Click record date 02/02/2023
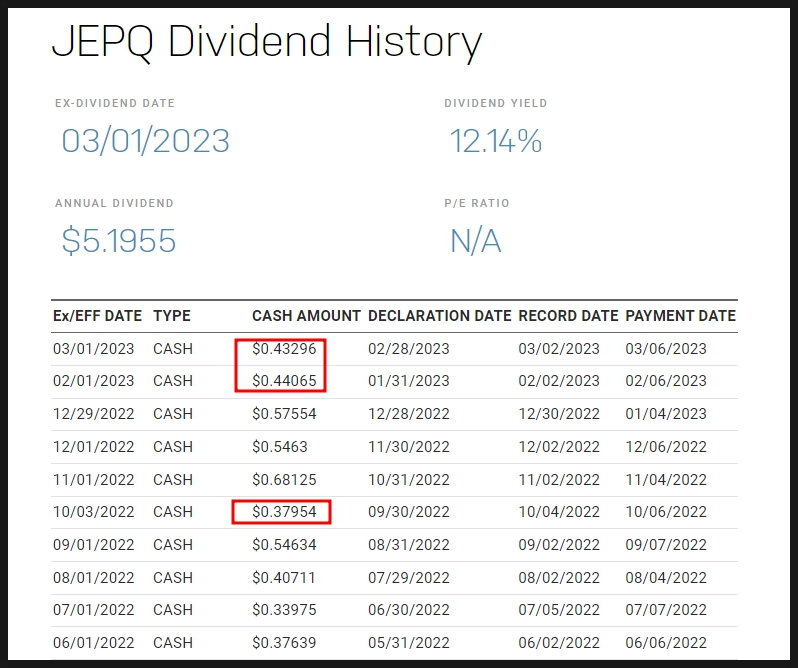This screenshot has width=798, height=668. pyautogui.click(x=559, y=381)
